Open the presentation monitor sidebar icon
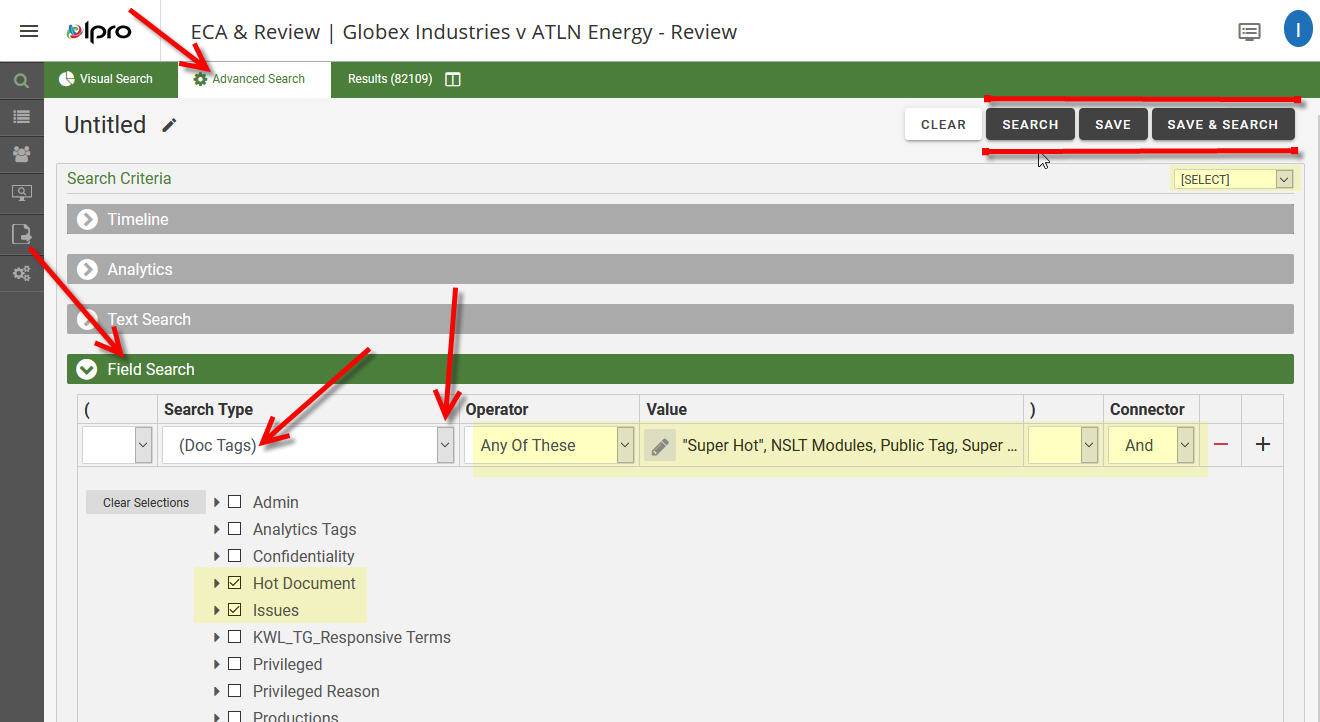Image resolution: width=1320 pixels, height=722 pixels. click(x=21, y=193)
